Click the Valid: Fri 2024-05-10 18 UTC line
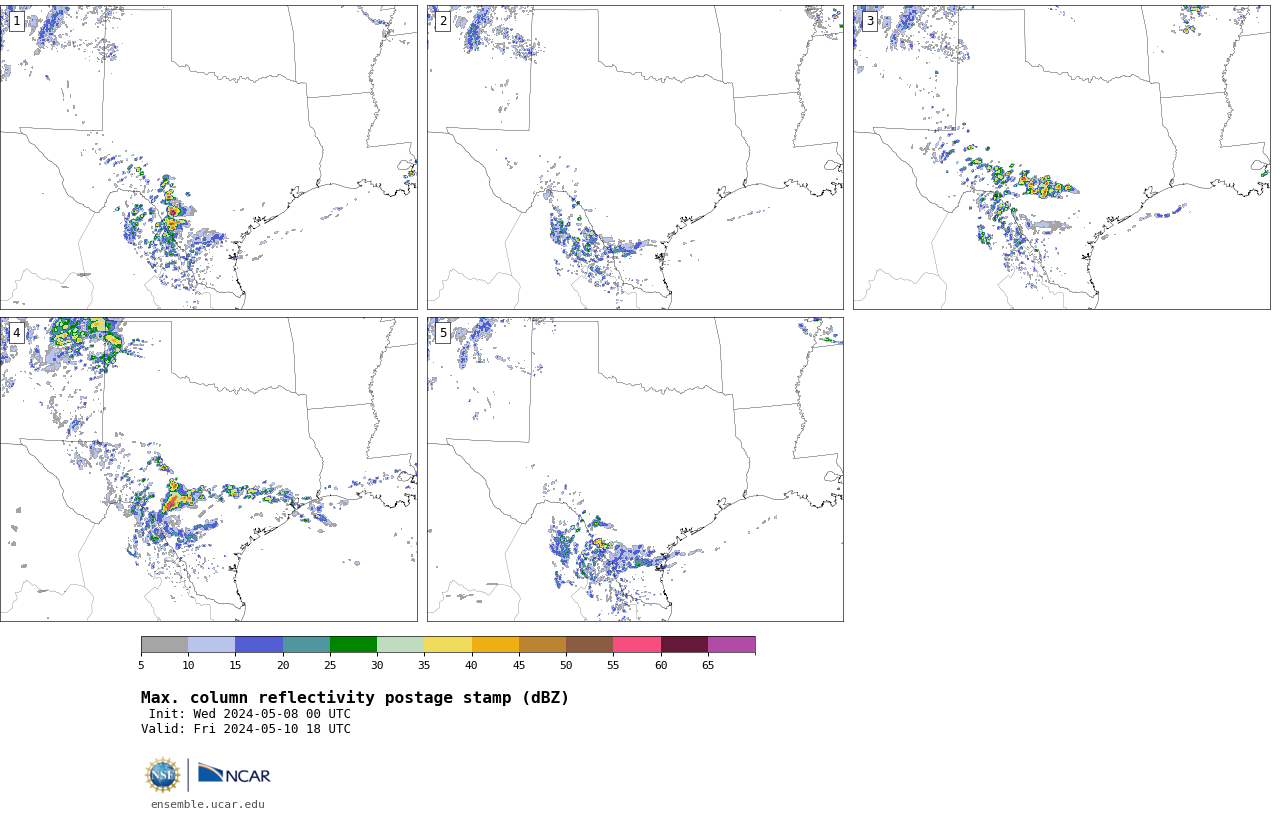 pos(246,729)
